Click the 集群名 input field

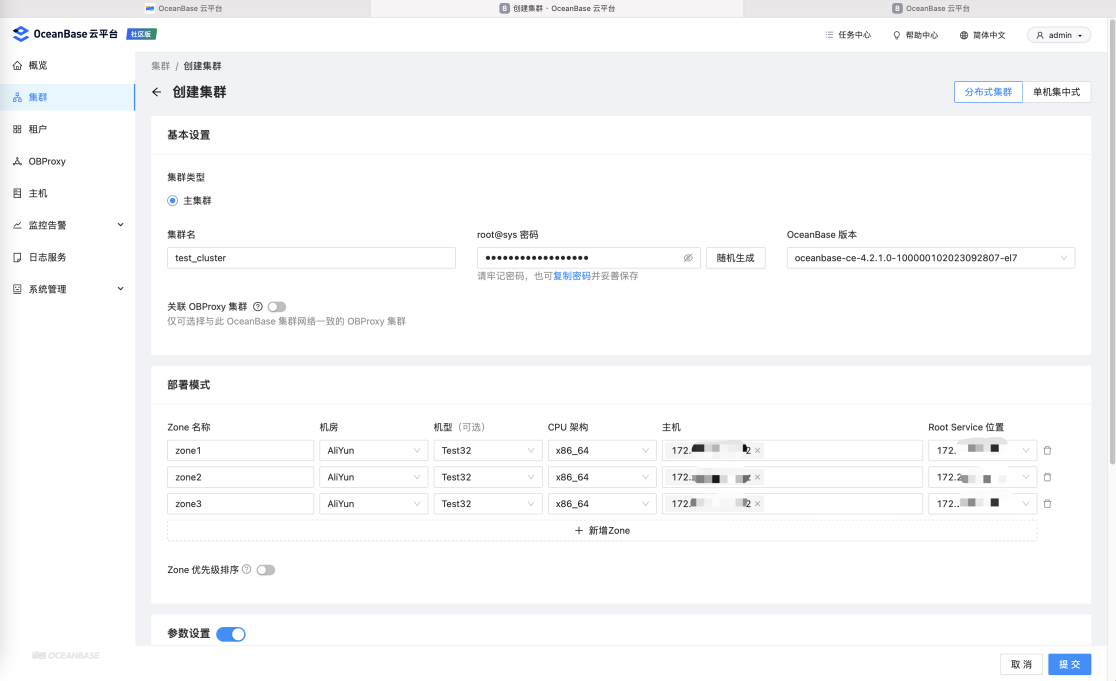coord(311,258)
